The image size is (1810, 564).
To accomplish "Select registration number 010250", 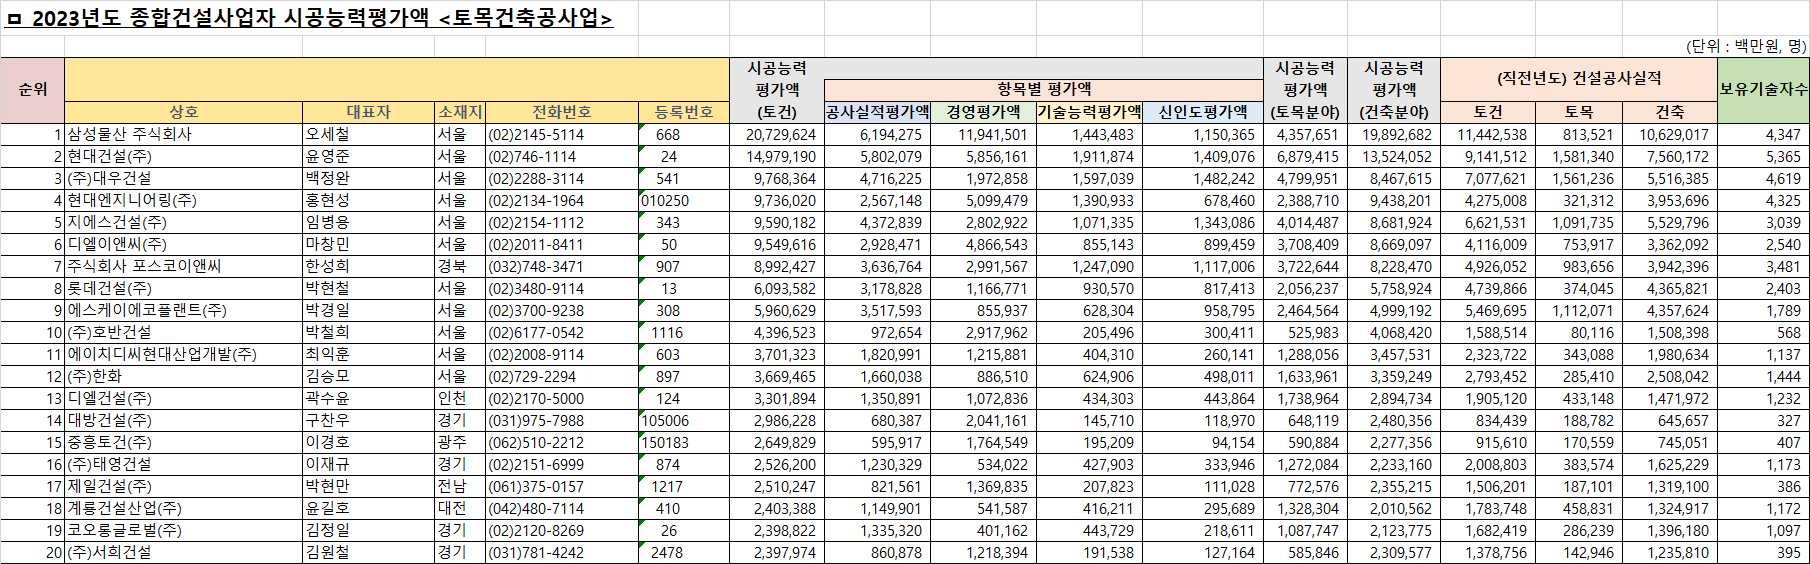I will point(684,200).
